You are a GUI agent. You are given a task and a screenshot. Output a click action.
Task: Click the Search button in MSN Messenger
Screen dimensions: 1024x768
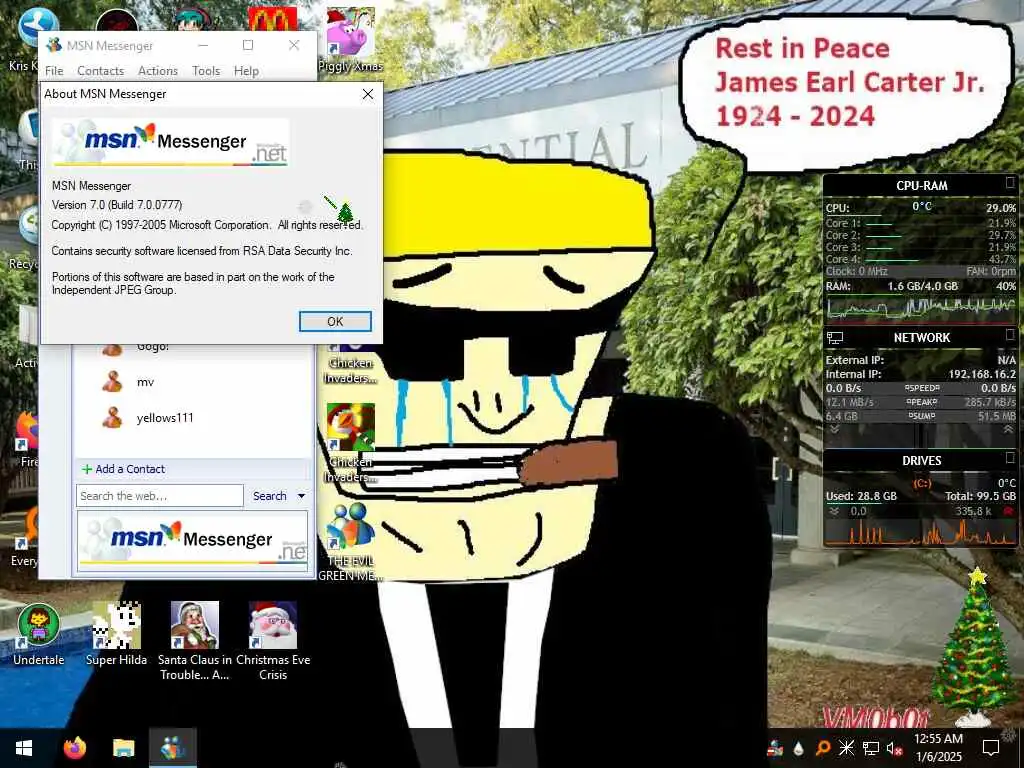(x=270, y=496)
